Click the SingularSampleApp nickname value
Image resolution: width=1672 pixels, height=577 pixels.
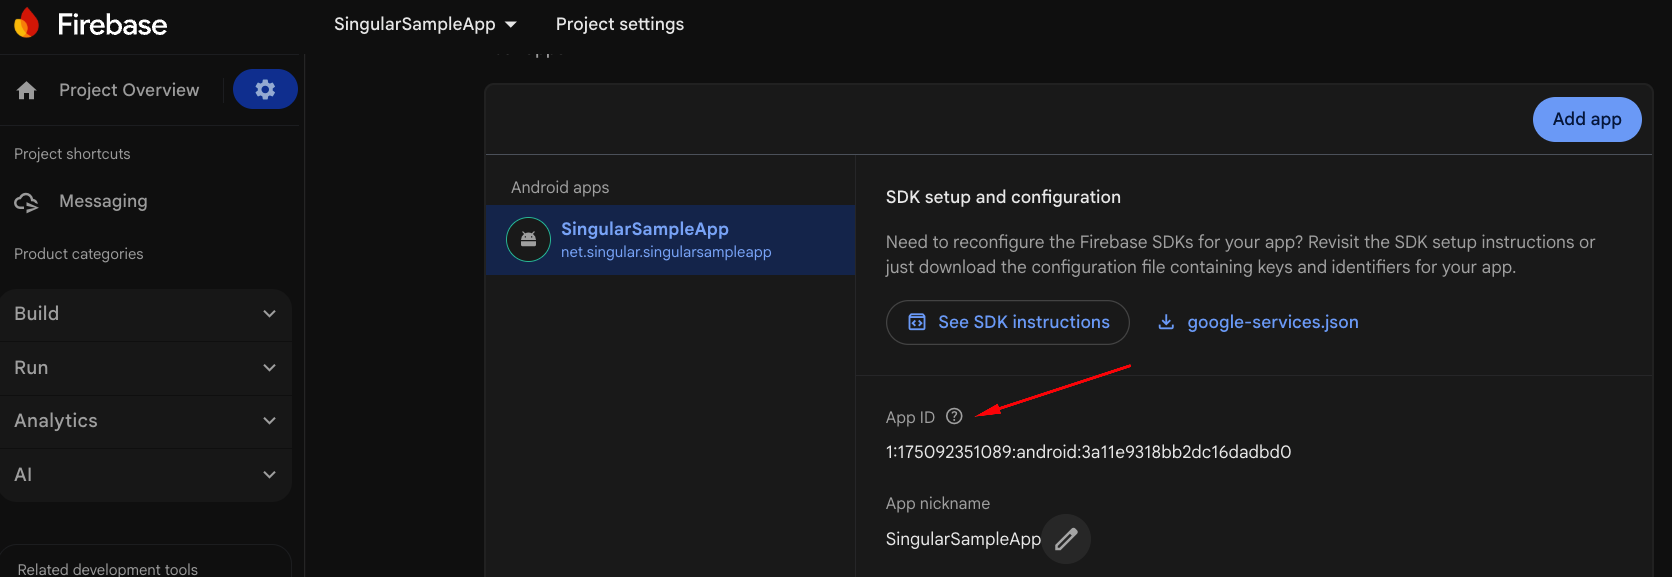pyautogui.click(x=963, y=539)
